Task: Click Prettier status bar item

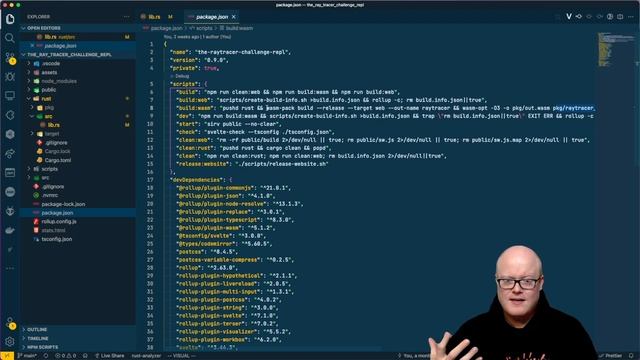Action: (x=611, y=356)
